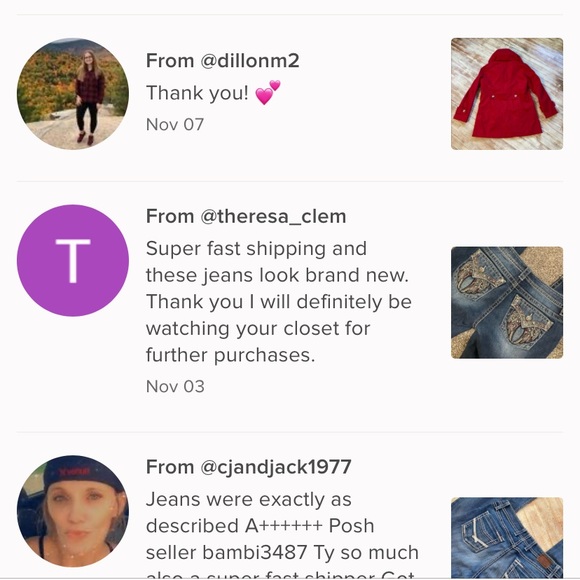Open the embellished pocket jeans thumbnail
Viewport: 580px width, 580px height.
pos(507,302)
